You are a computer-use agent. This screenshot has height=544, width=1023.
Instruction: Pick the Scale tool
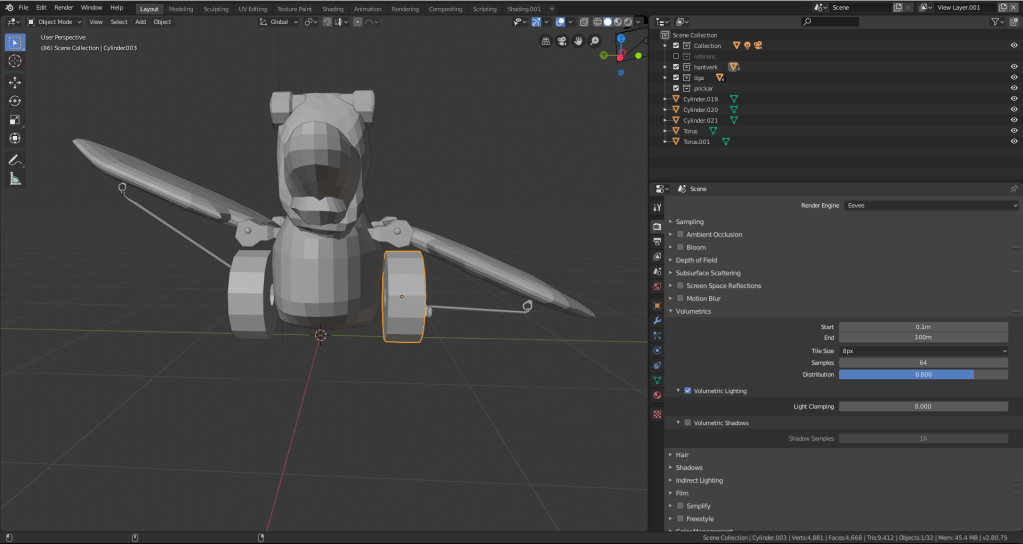15,120
